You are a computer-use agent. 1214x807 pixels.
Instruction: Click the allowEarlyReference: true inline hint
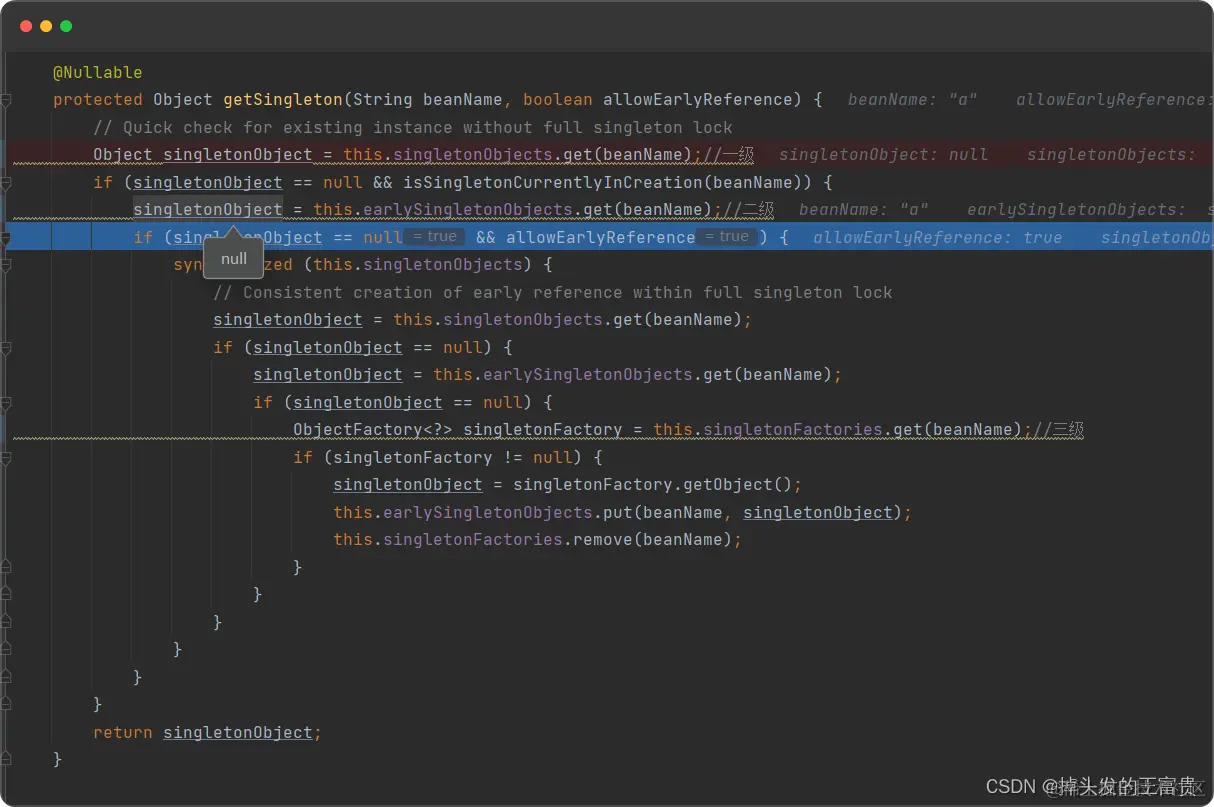click(938, 238)
